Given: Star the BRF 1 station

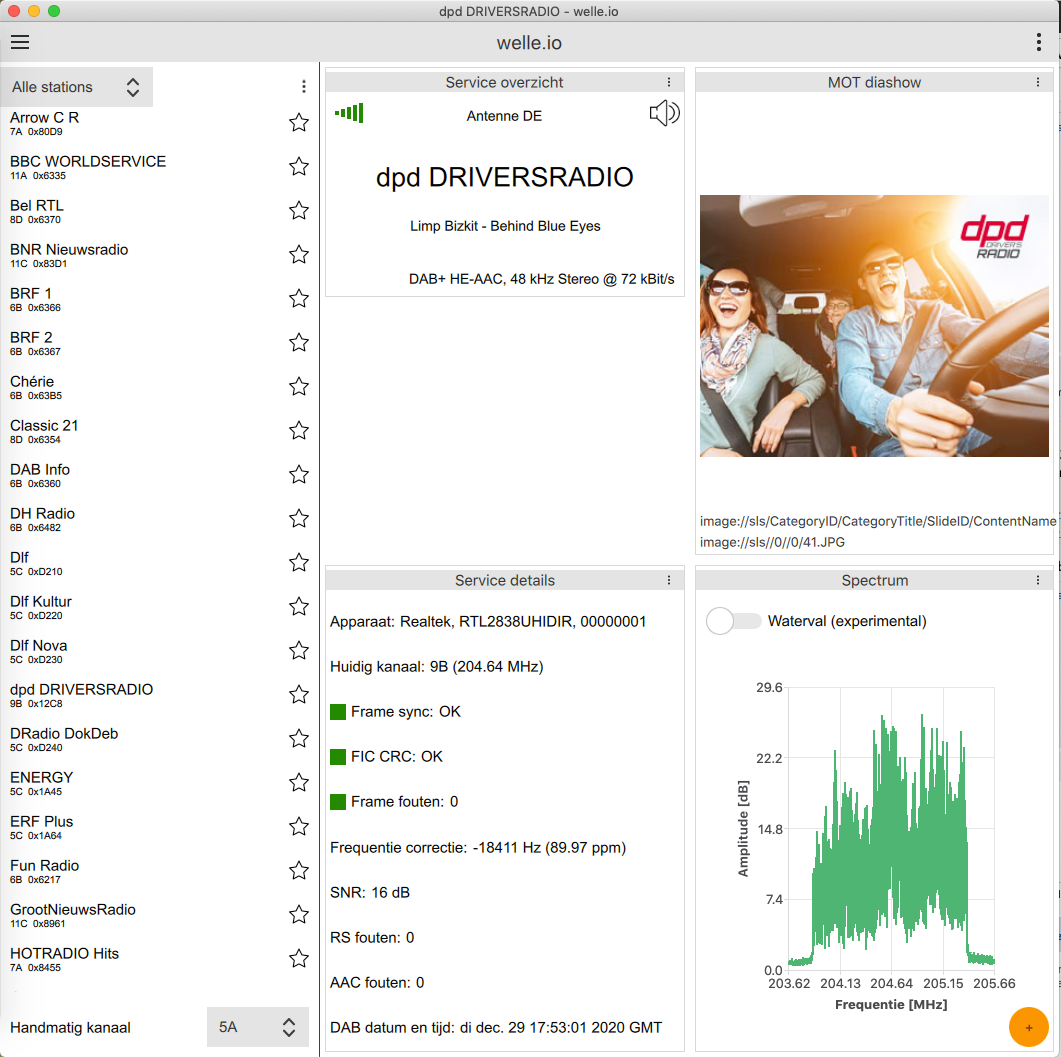Looking at the screenshot, I should [299, 298].
